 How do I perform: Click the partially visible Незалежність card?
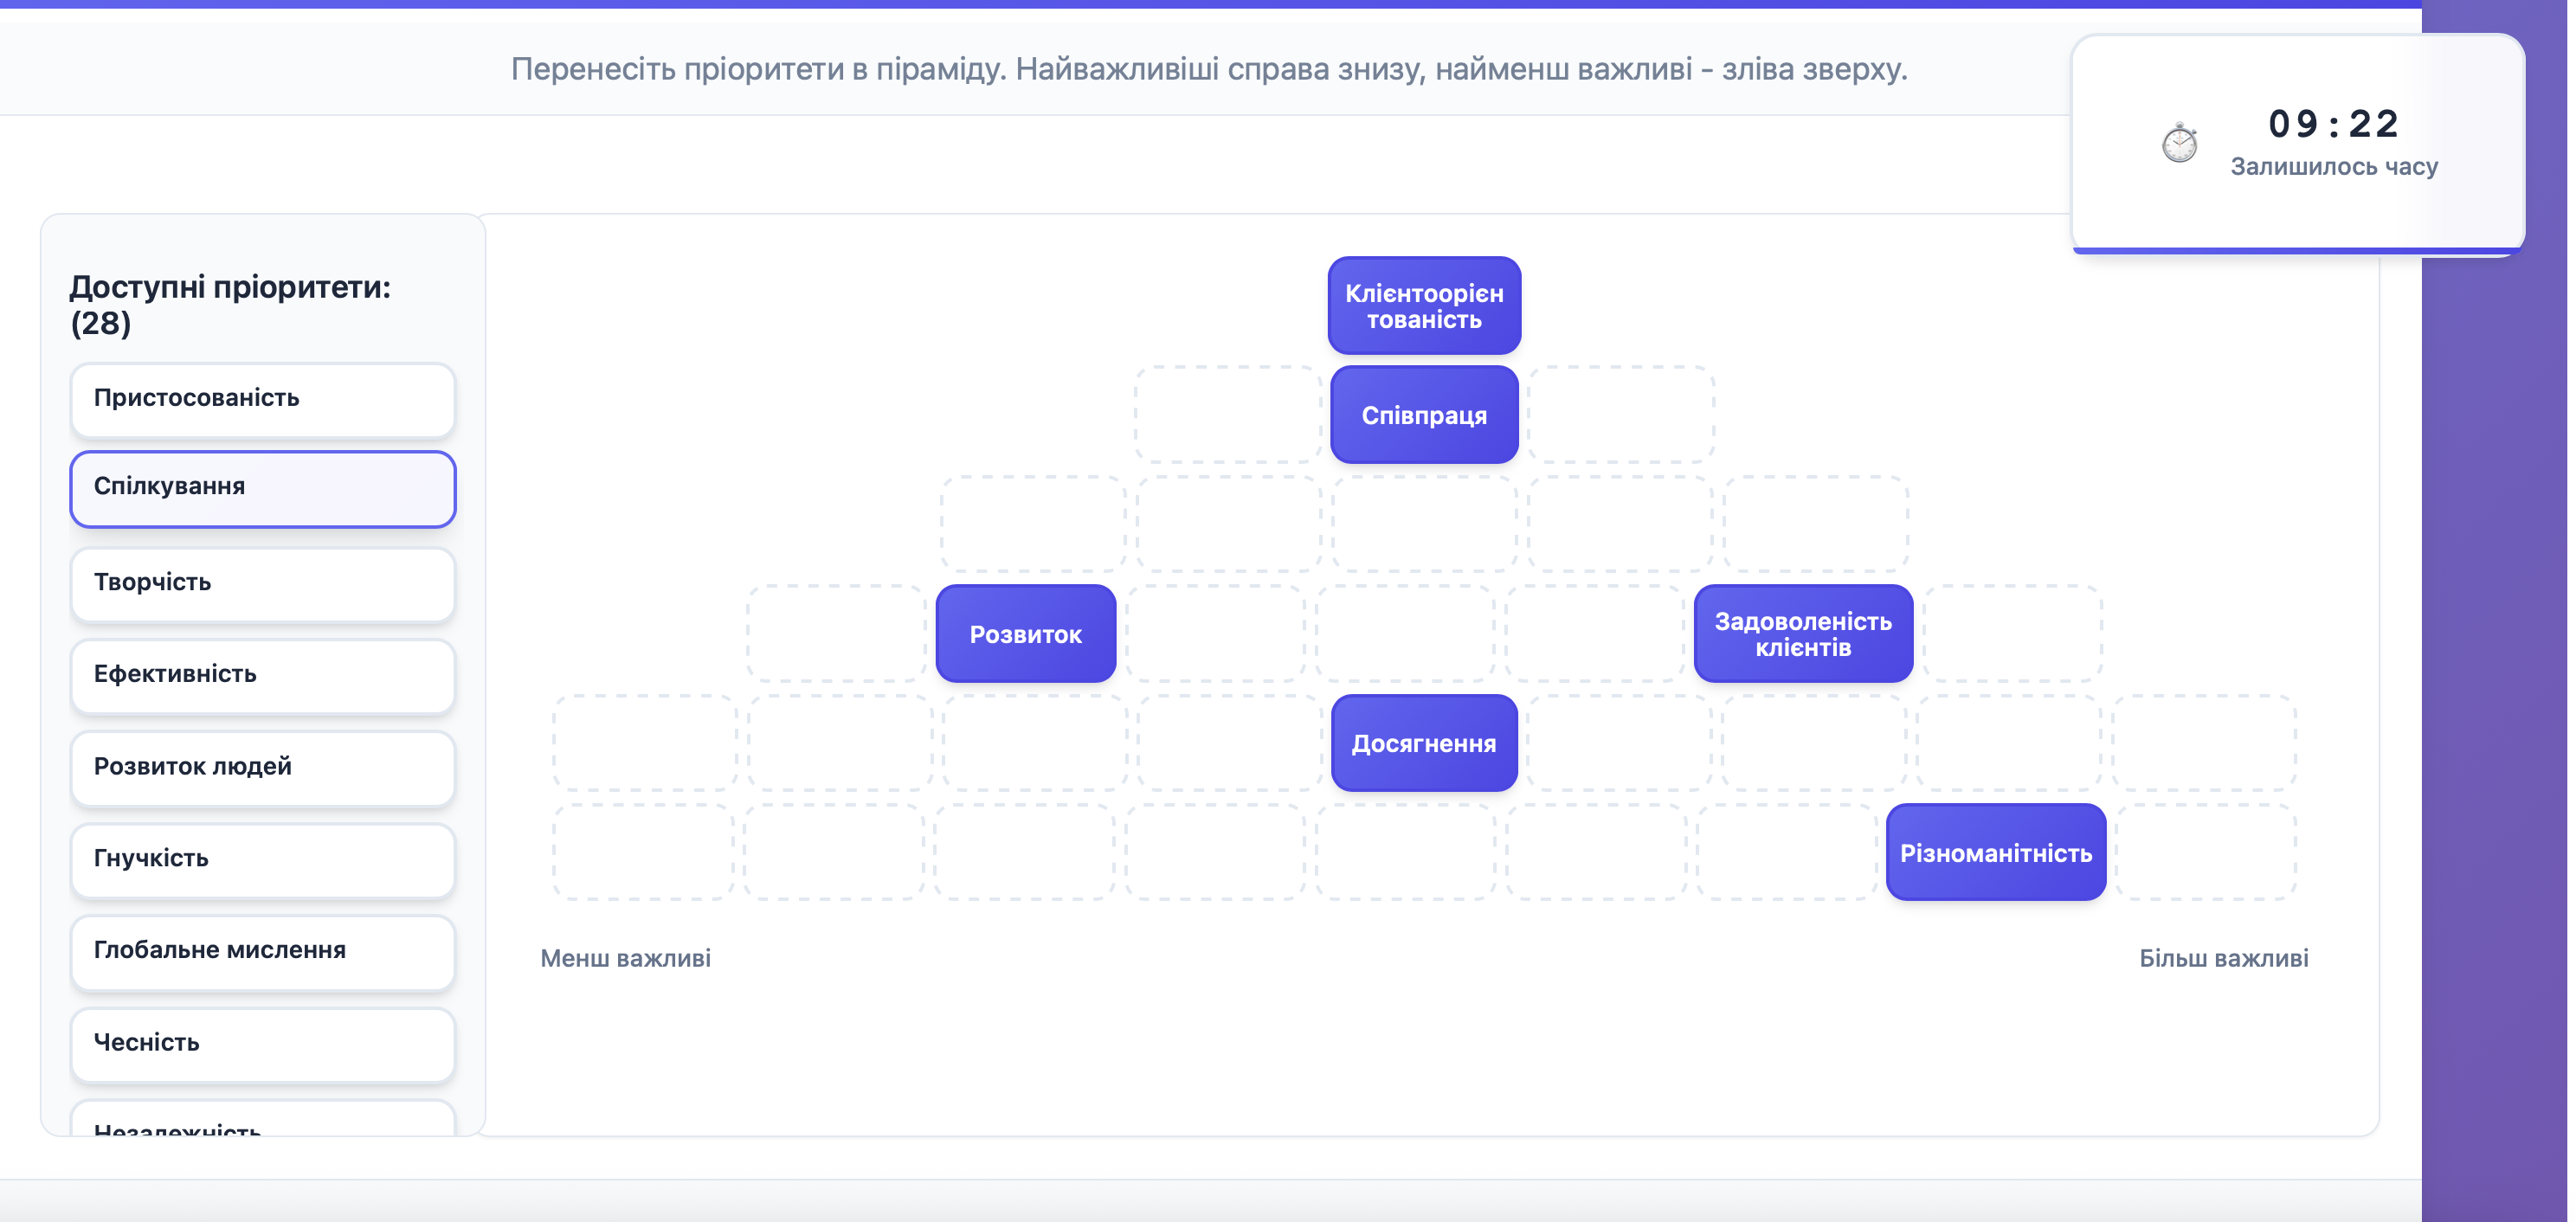[262, 1125]
